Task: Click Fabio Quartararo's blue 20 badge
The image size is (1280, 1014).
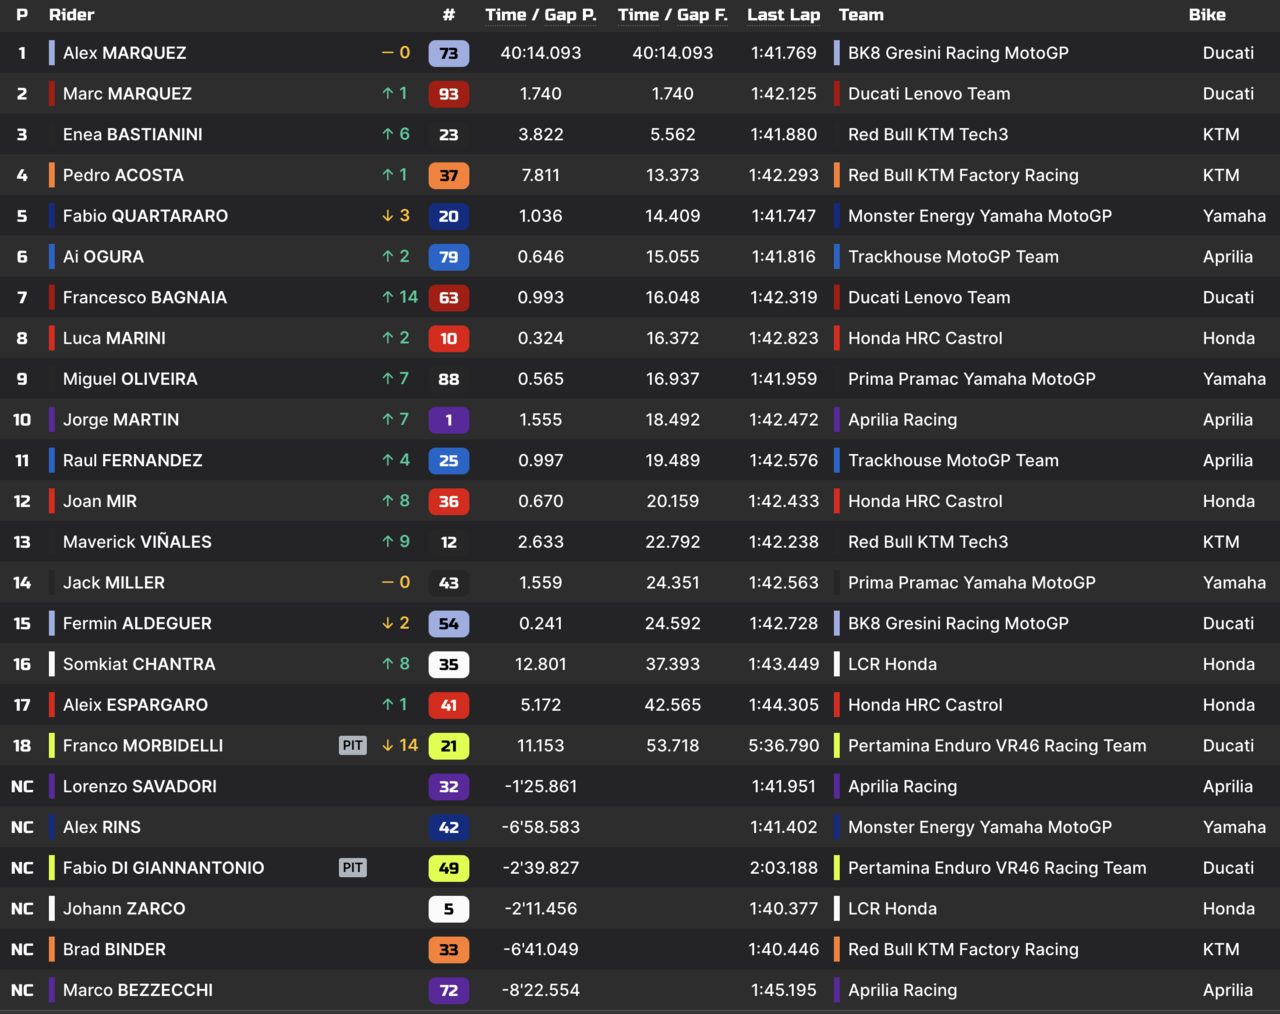Action: tap(448, 216)
